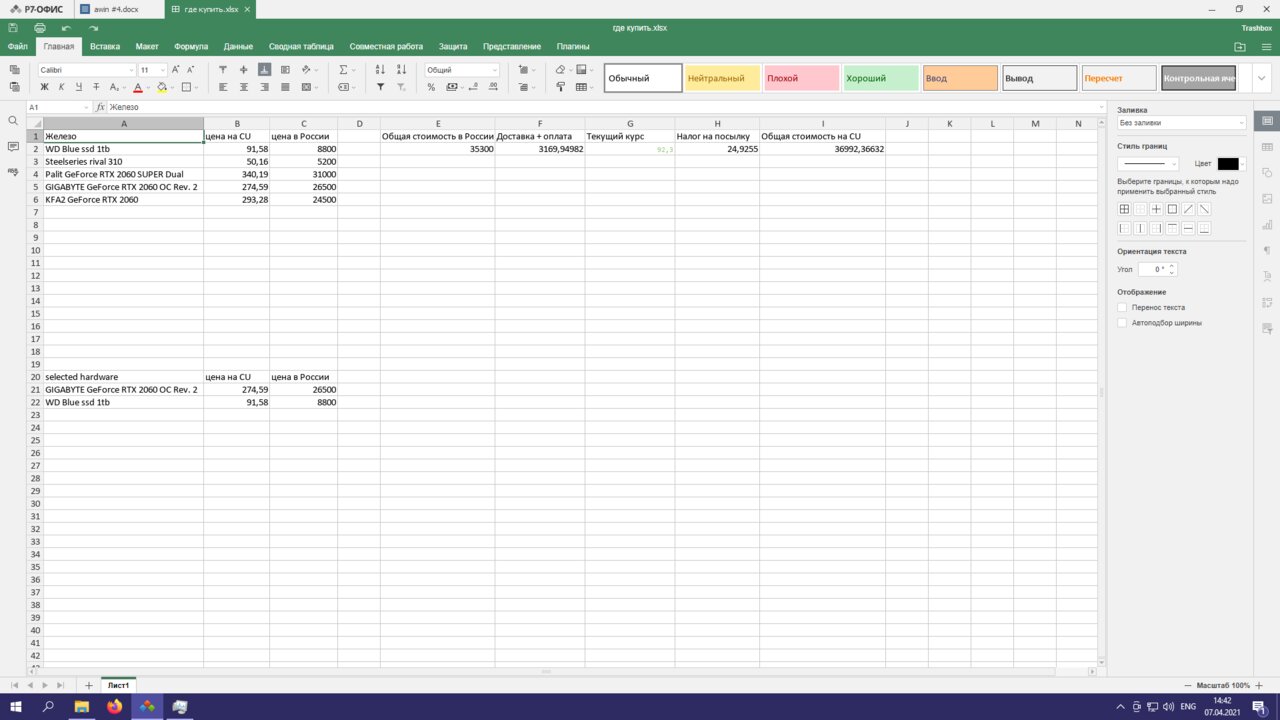Click the Copy icon in the ribbon

(15, 70)
